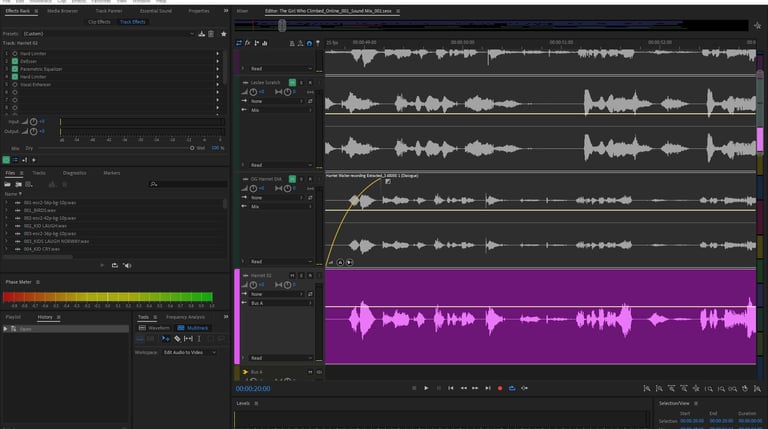768x429 pixels.
Task: Mark the preset as favorite star
Action: pyautogui.click(x=223, y=33)
